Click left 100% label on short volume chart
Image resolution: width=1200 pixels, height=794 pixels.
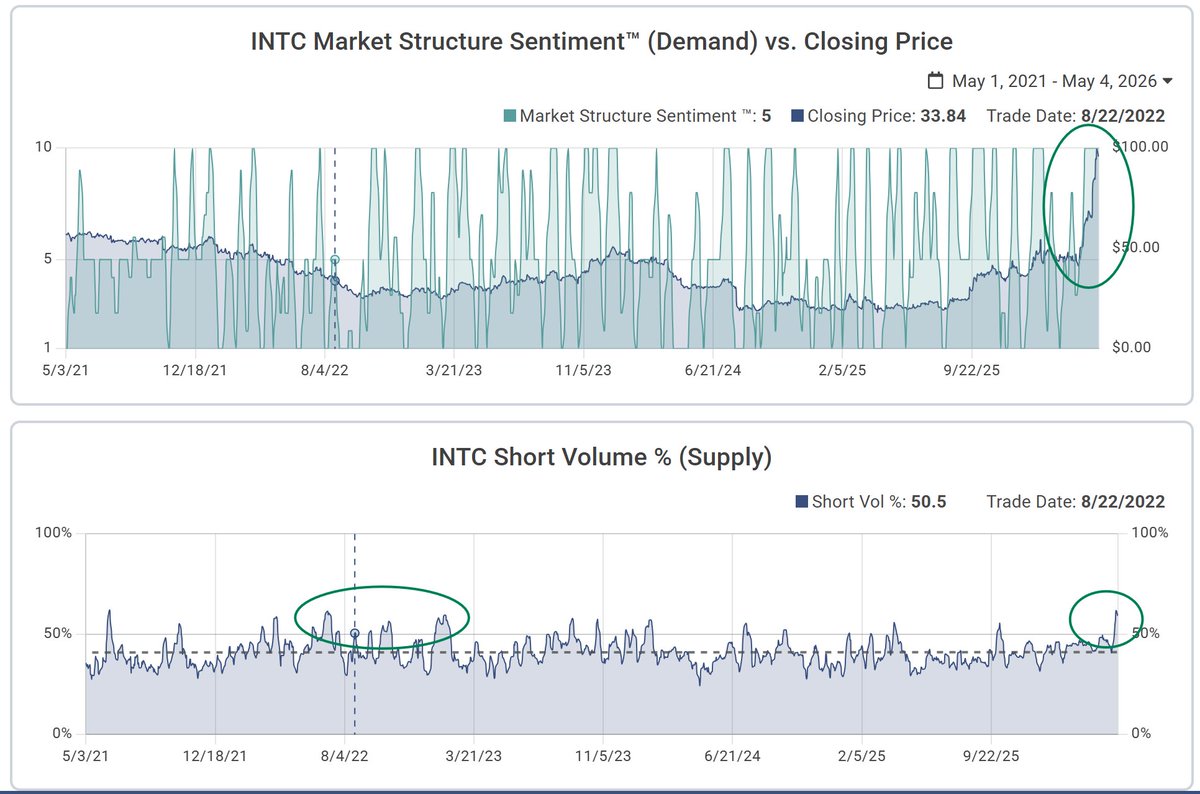click(x=54, y=533)
